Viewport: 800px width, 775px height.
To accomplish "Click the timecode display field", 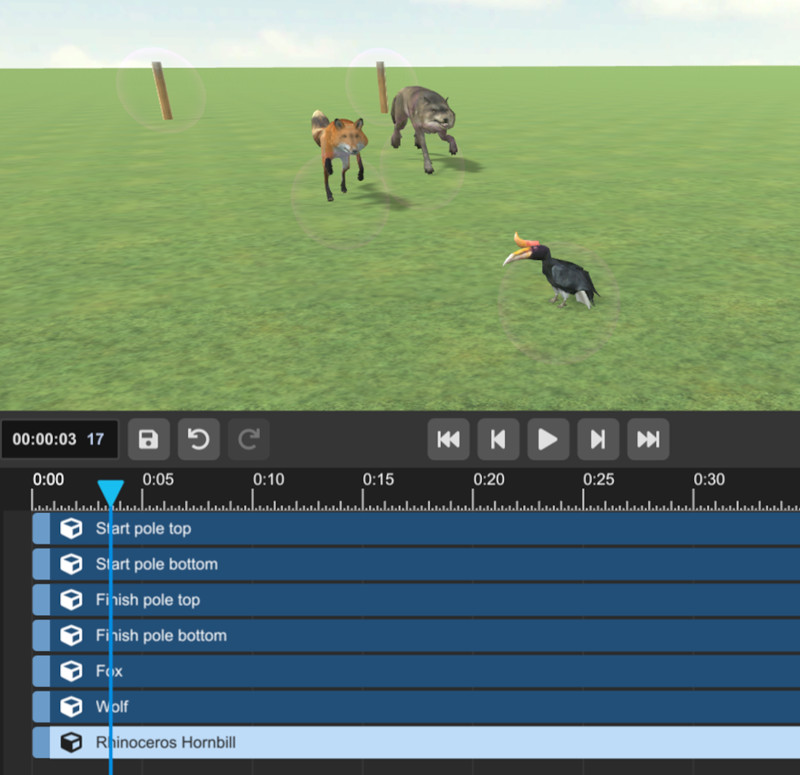I will (x=59, y=439).
